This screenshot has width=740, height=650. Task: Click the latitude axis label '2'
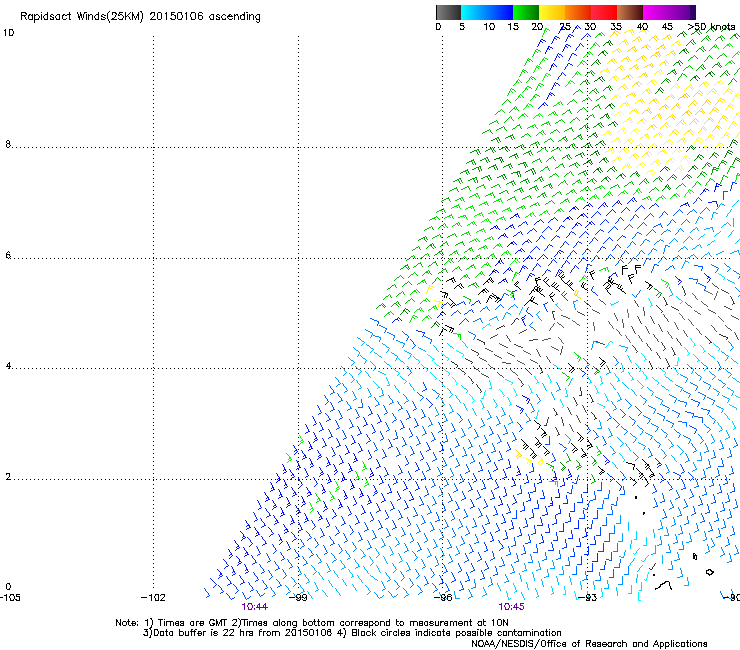[8, 477]
